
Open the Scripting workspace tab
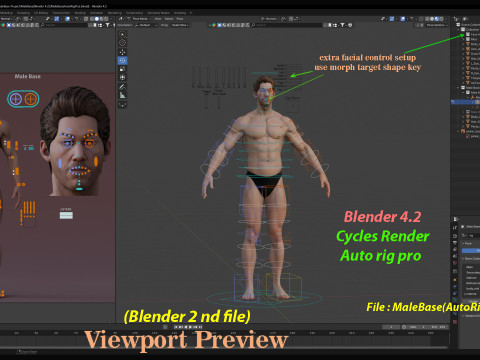180,13
